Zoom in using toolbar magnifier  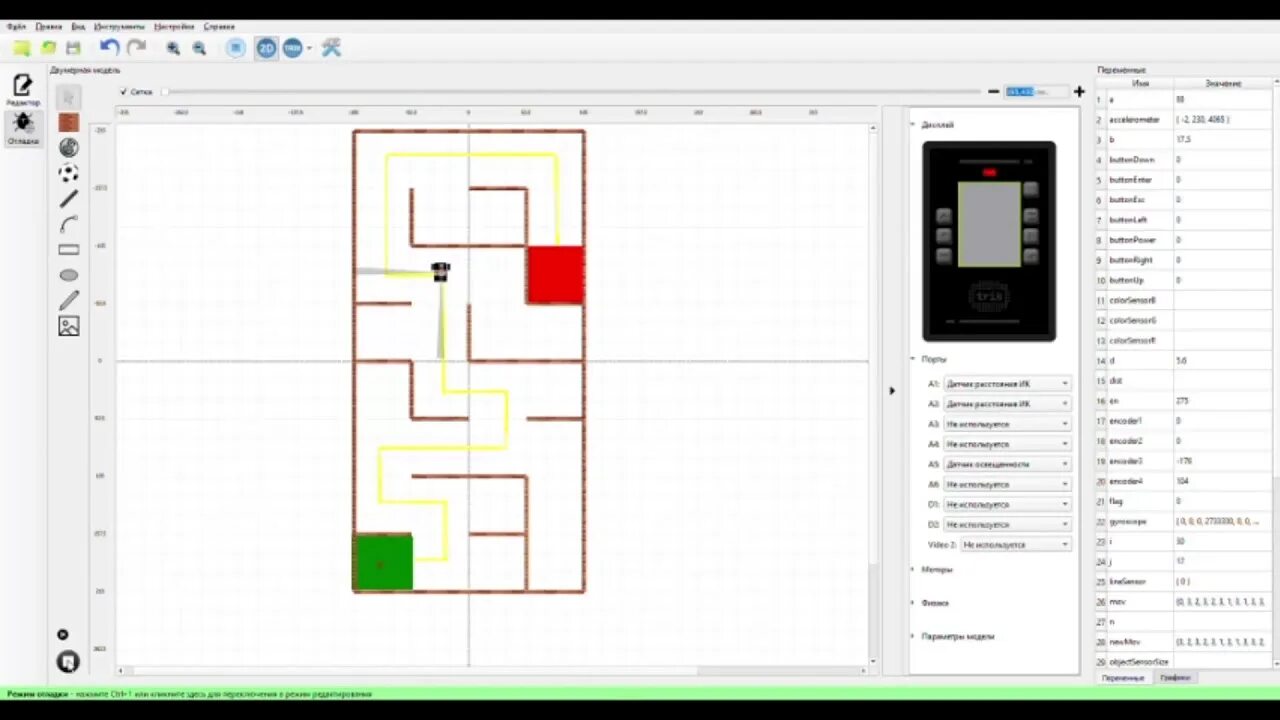coord(173,48)
